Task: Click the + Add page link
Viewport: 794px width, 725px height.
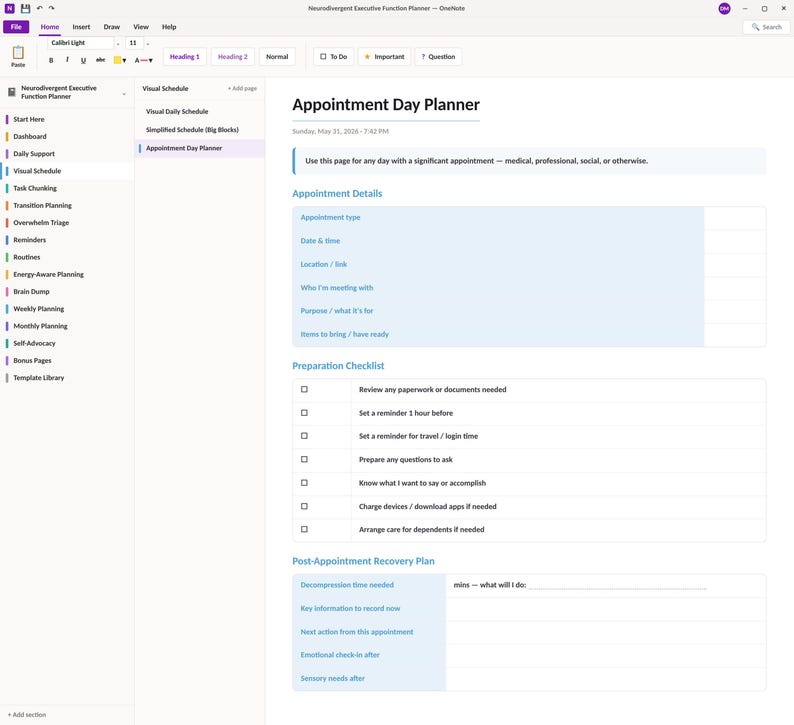Action: pyautogui.click(x=242, y=88)
